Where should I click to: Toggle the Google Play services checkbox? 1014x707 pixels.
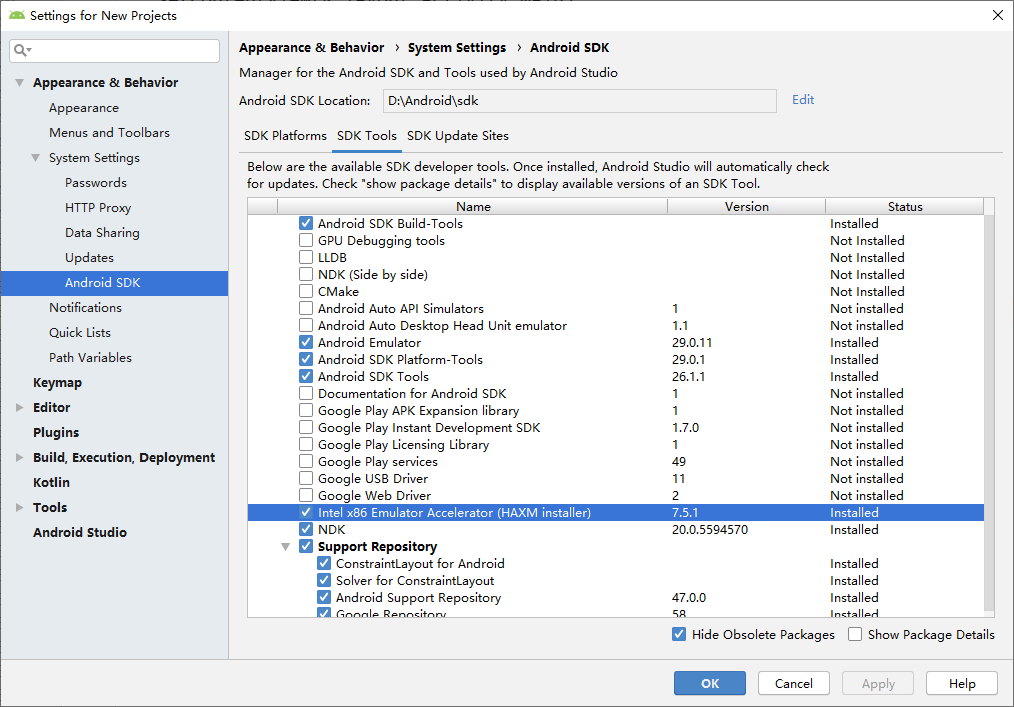pos(306,462)
